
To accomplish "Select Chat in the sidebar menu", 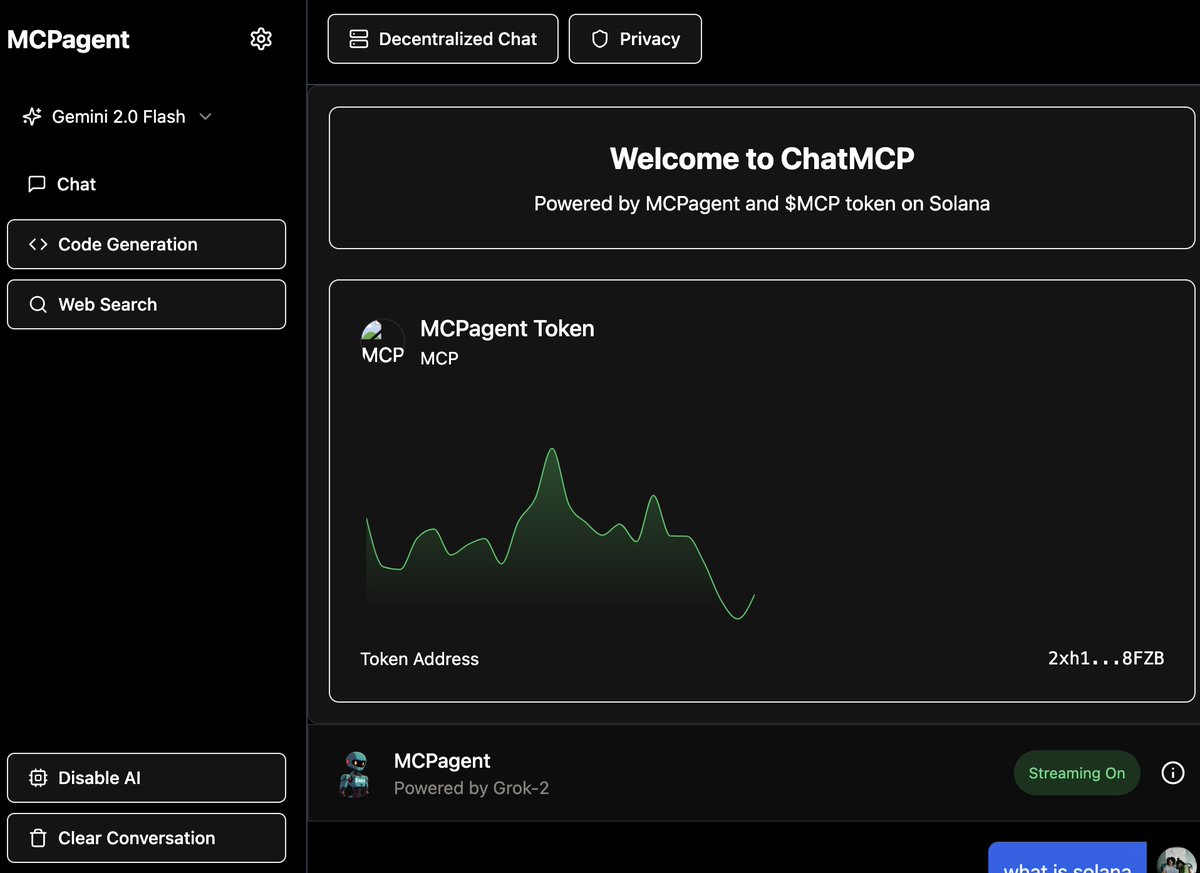I will pyautogui.click(x=76, y=183).
